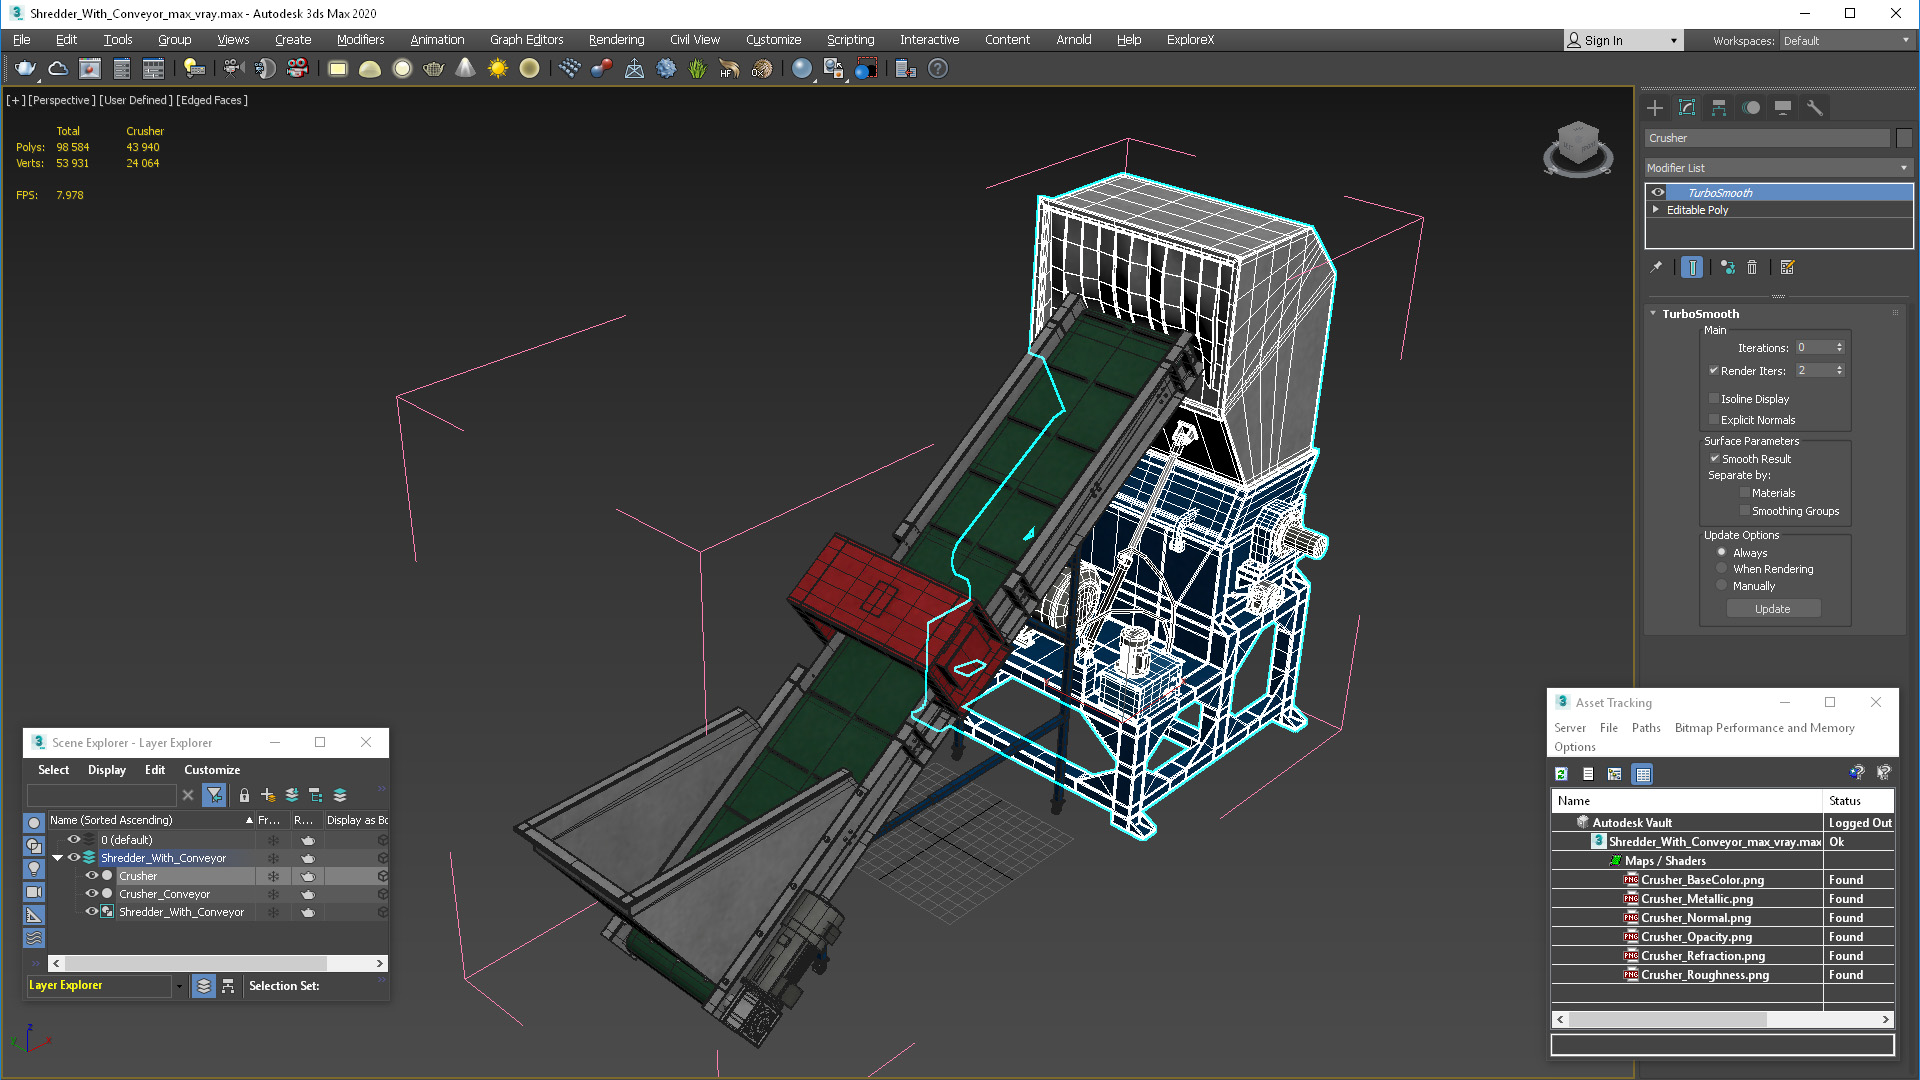
Task: Uncheck the Smooth Result checkbox
Action: coord(1714,459)
